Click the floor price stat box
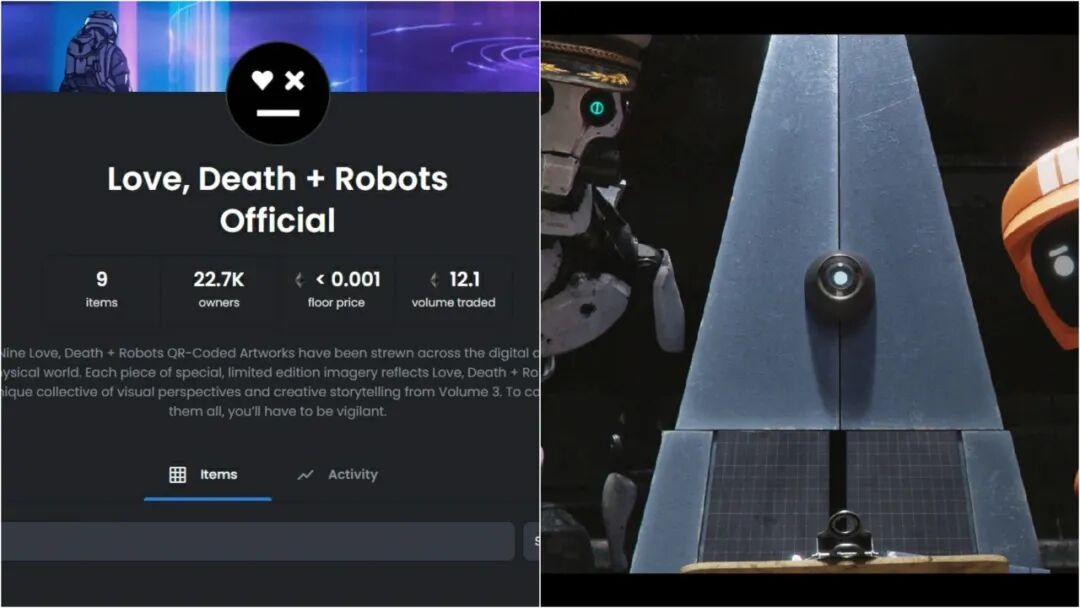 pos(336,289)
